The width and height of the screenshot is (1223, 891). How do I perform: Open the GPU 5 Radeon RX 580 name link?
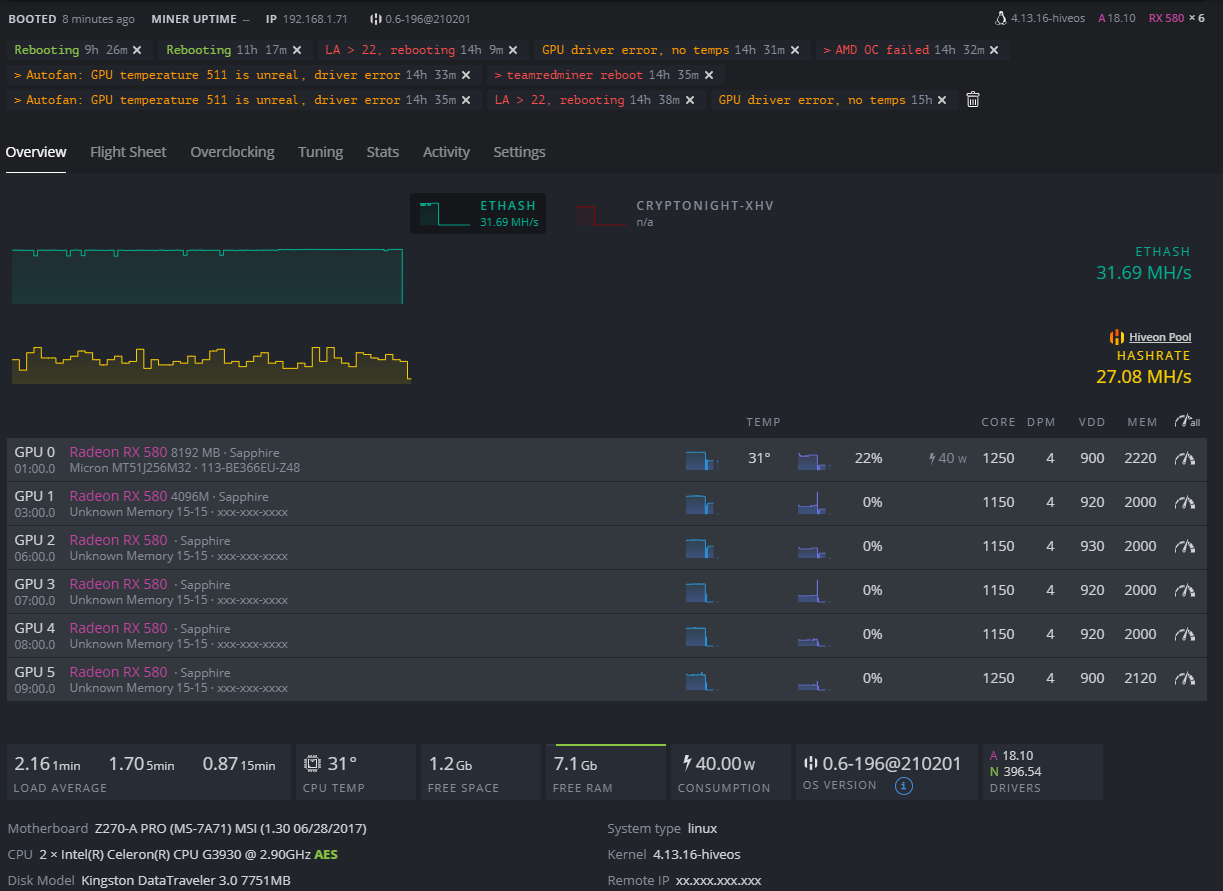click(x=118, y=672)
